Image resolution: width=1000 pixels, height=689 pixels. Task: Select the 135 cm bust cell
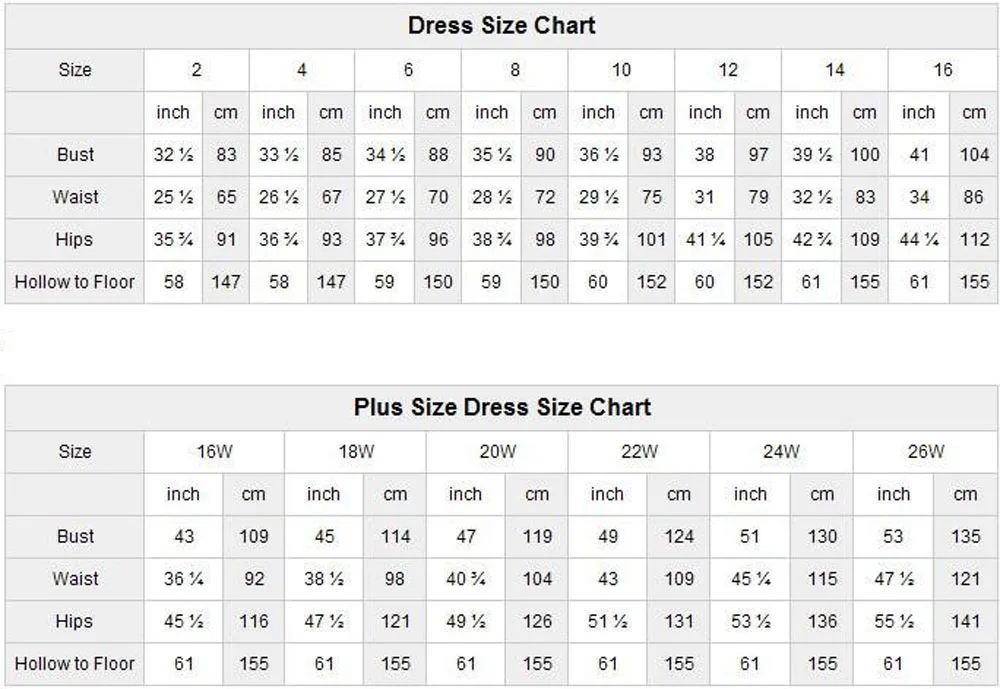965,536
